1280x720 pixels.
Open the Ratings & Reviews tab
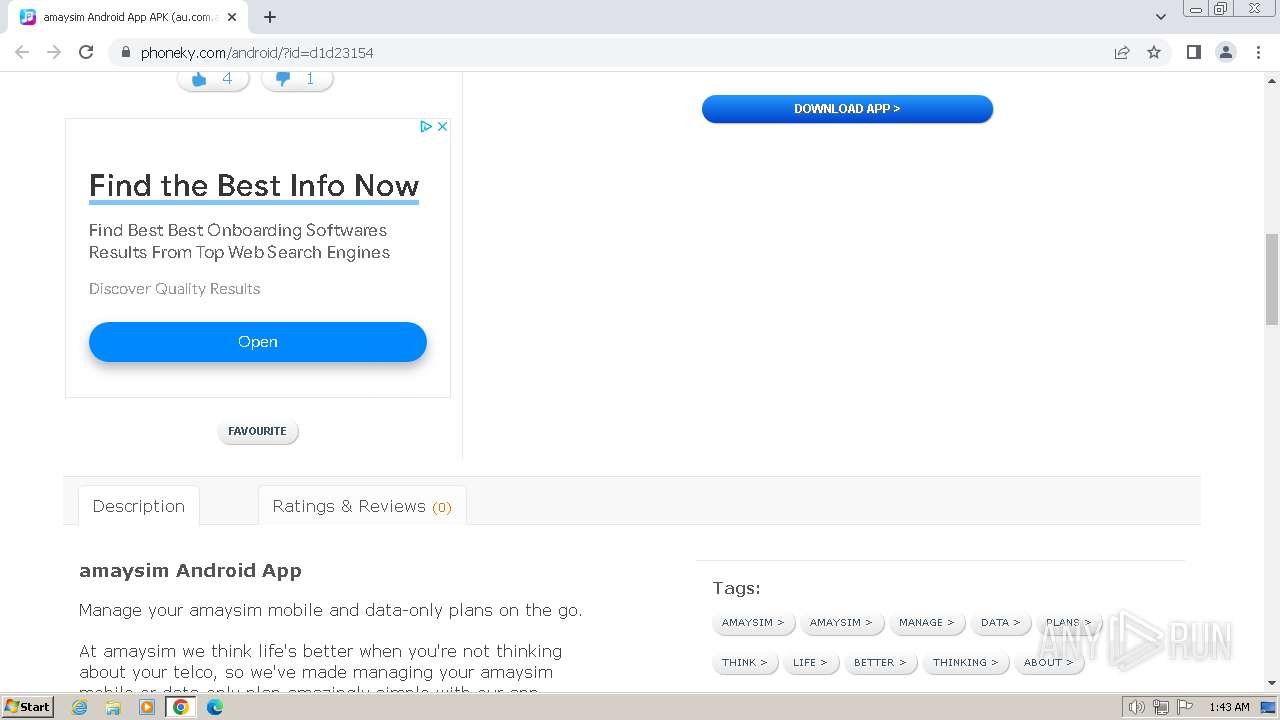(x=362, y=506)
